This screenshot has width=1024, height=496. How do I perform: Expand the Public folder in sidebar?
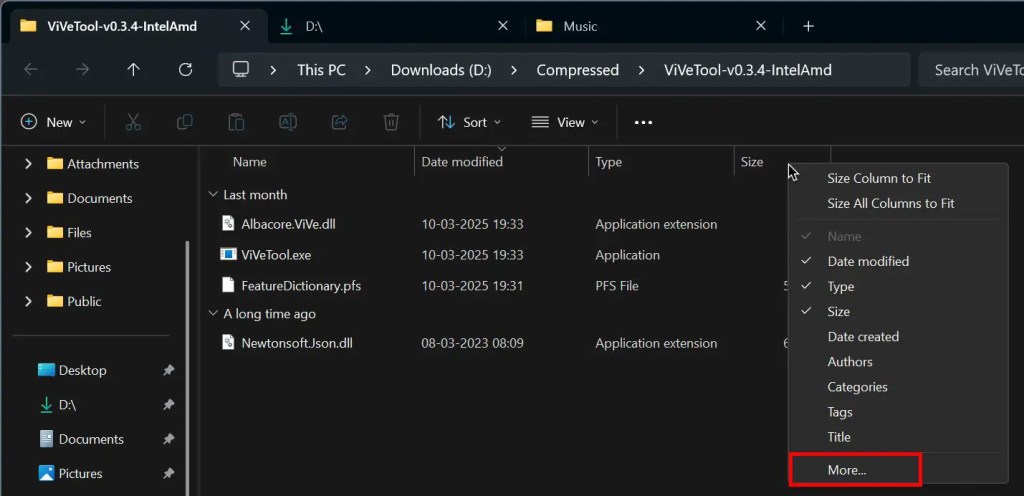28,302
